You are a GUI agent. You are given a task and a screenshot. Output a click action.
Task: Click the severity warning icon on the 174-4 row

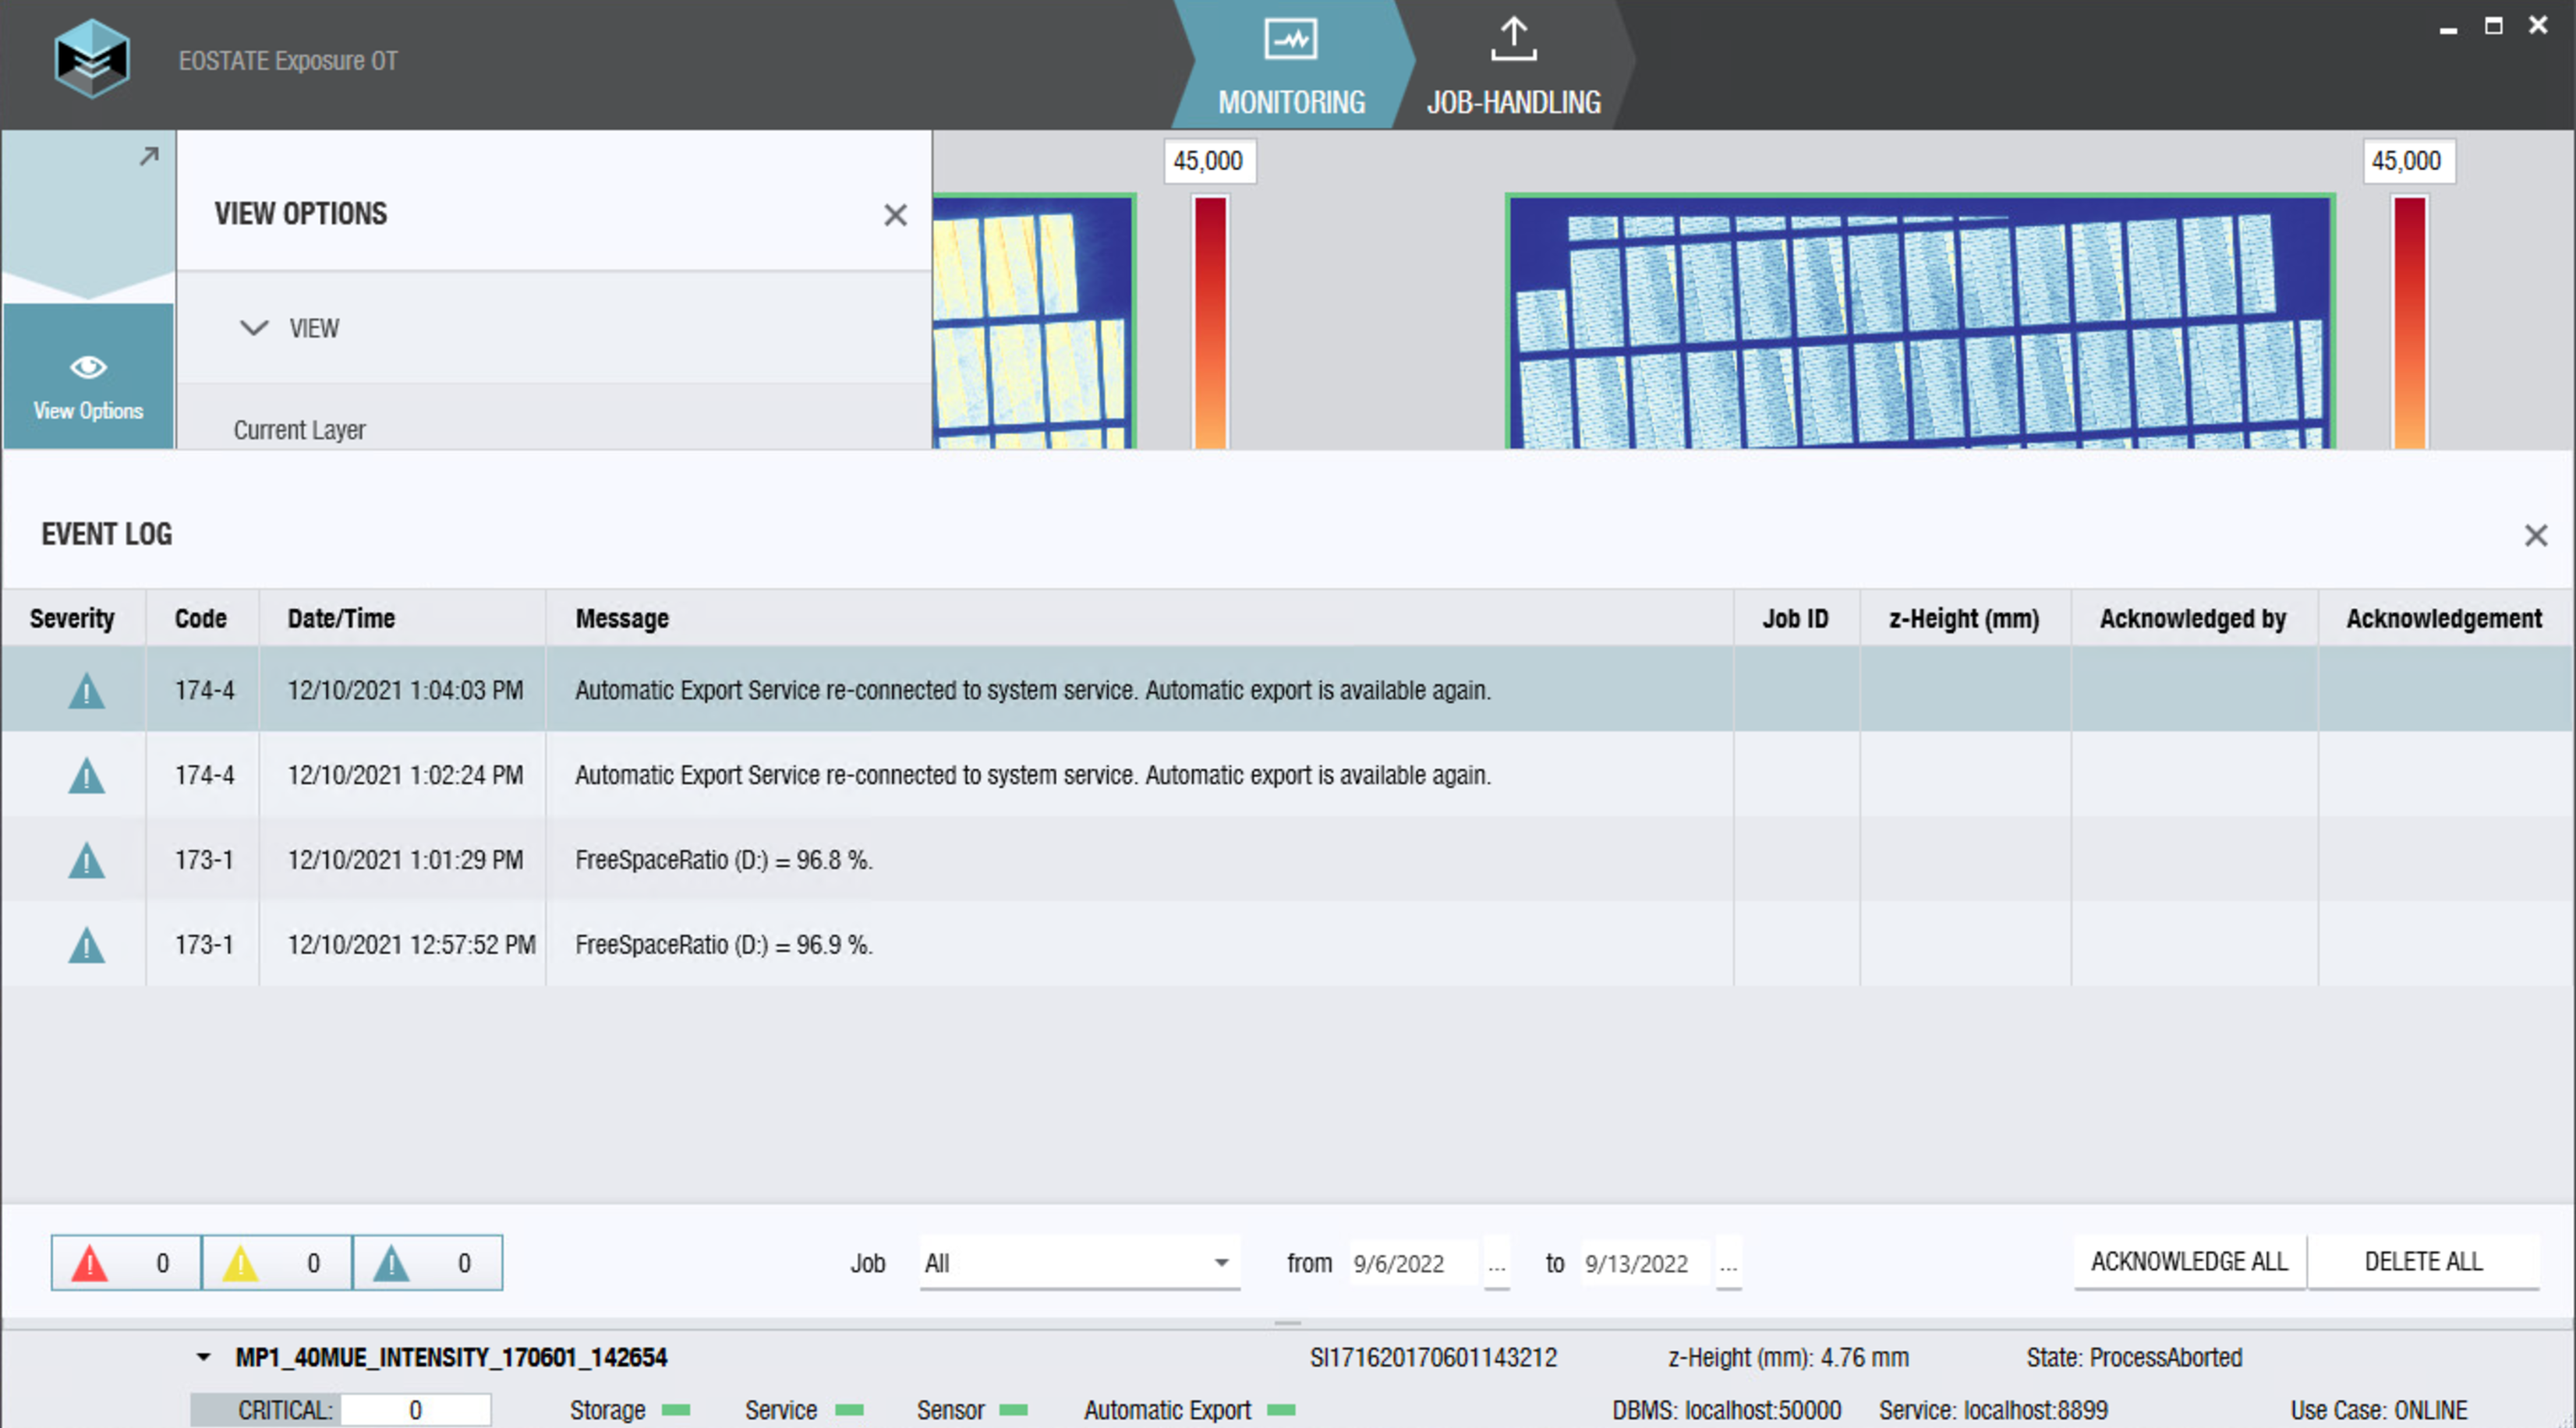coord(87,689)
